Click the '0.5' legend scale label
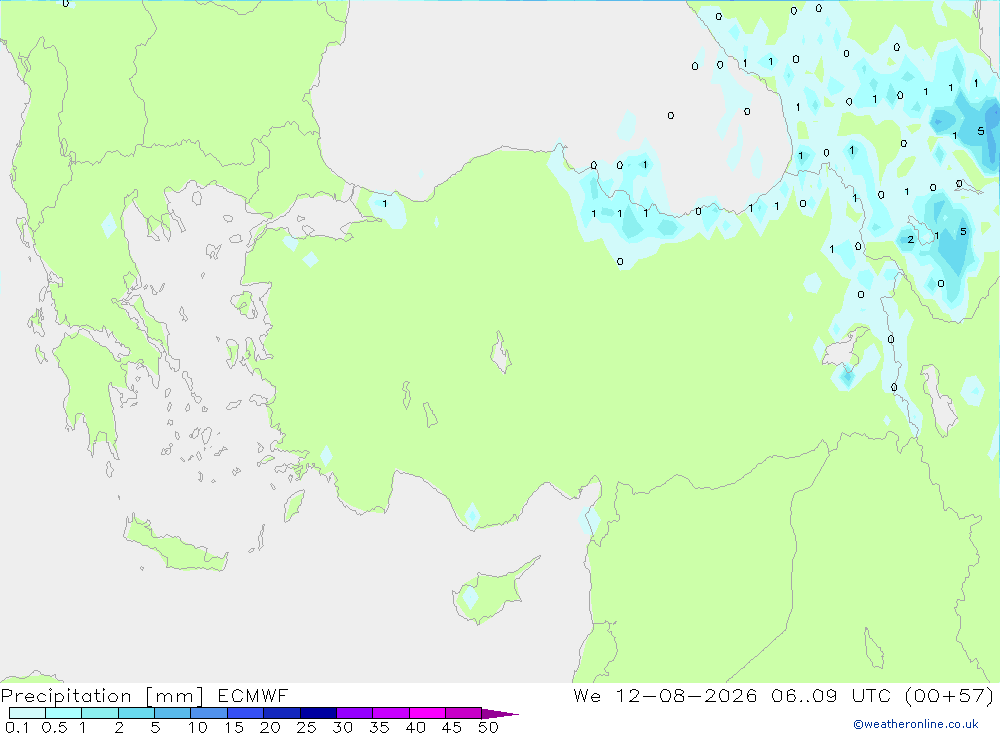 click(x=54, y=727)
